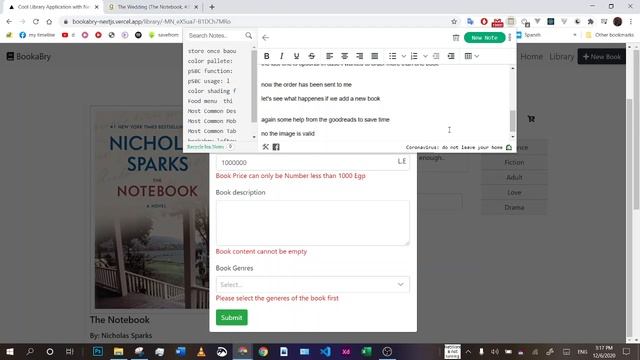This screenshot has width=640, height=360.
Task: Click the note editor vertical scrollbar
Action: [x=513, y=121]
